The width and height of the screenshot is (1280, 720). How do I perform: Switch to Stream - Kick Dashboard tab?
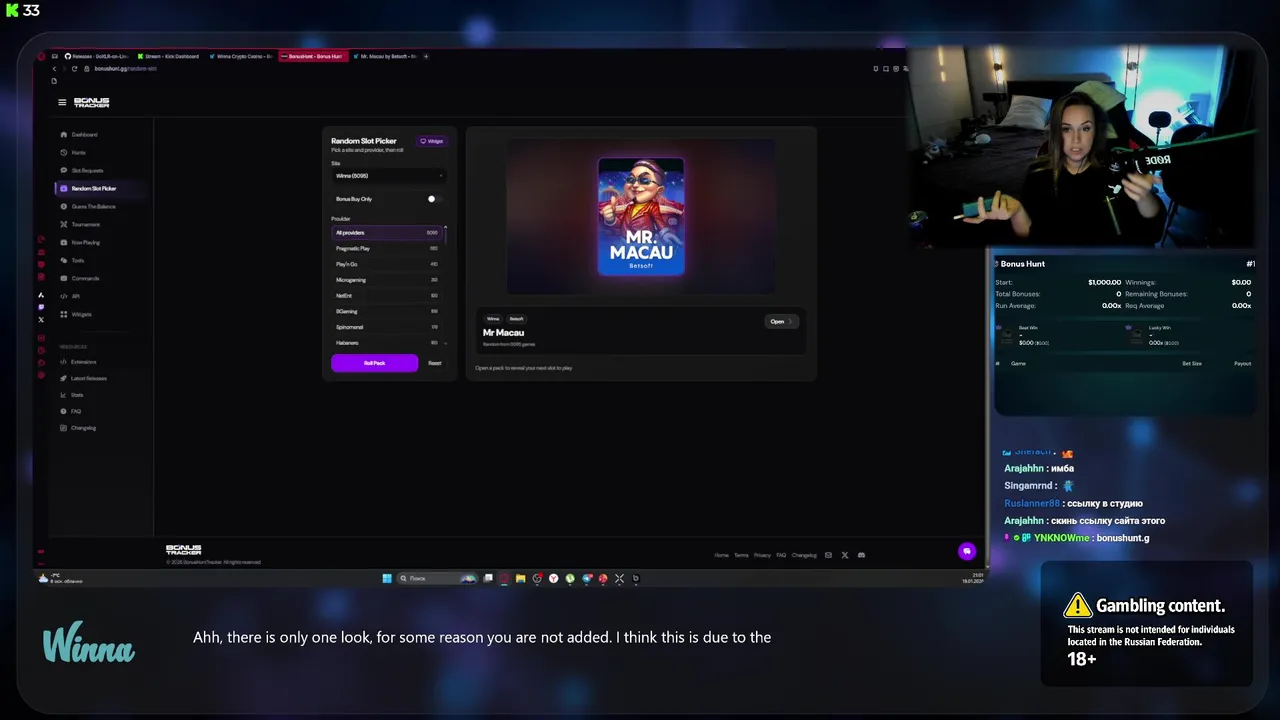click(170, 56)
